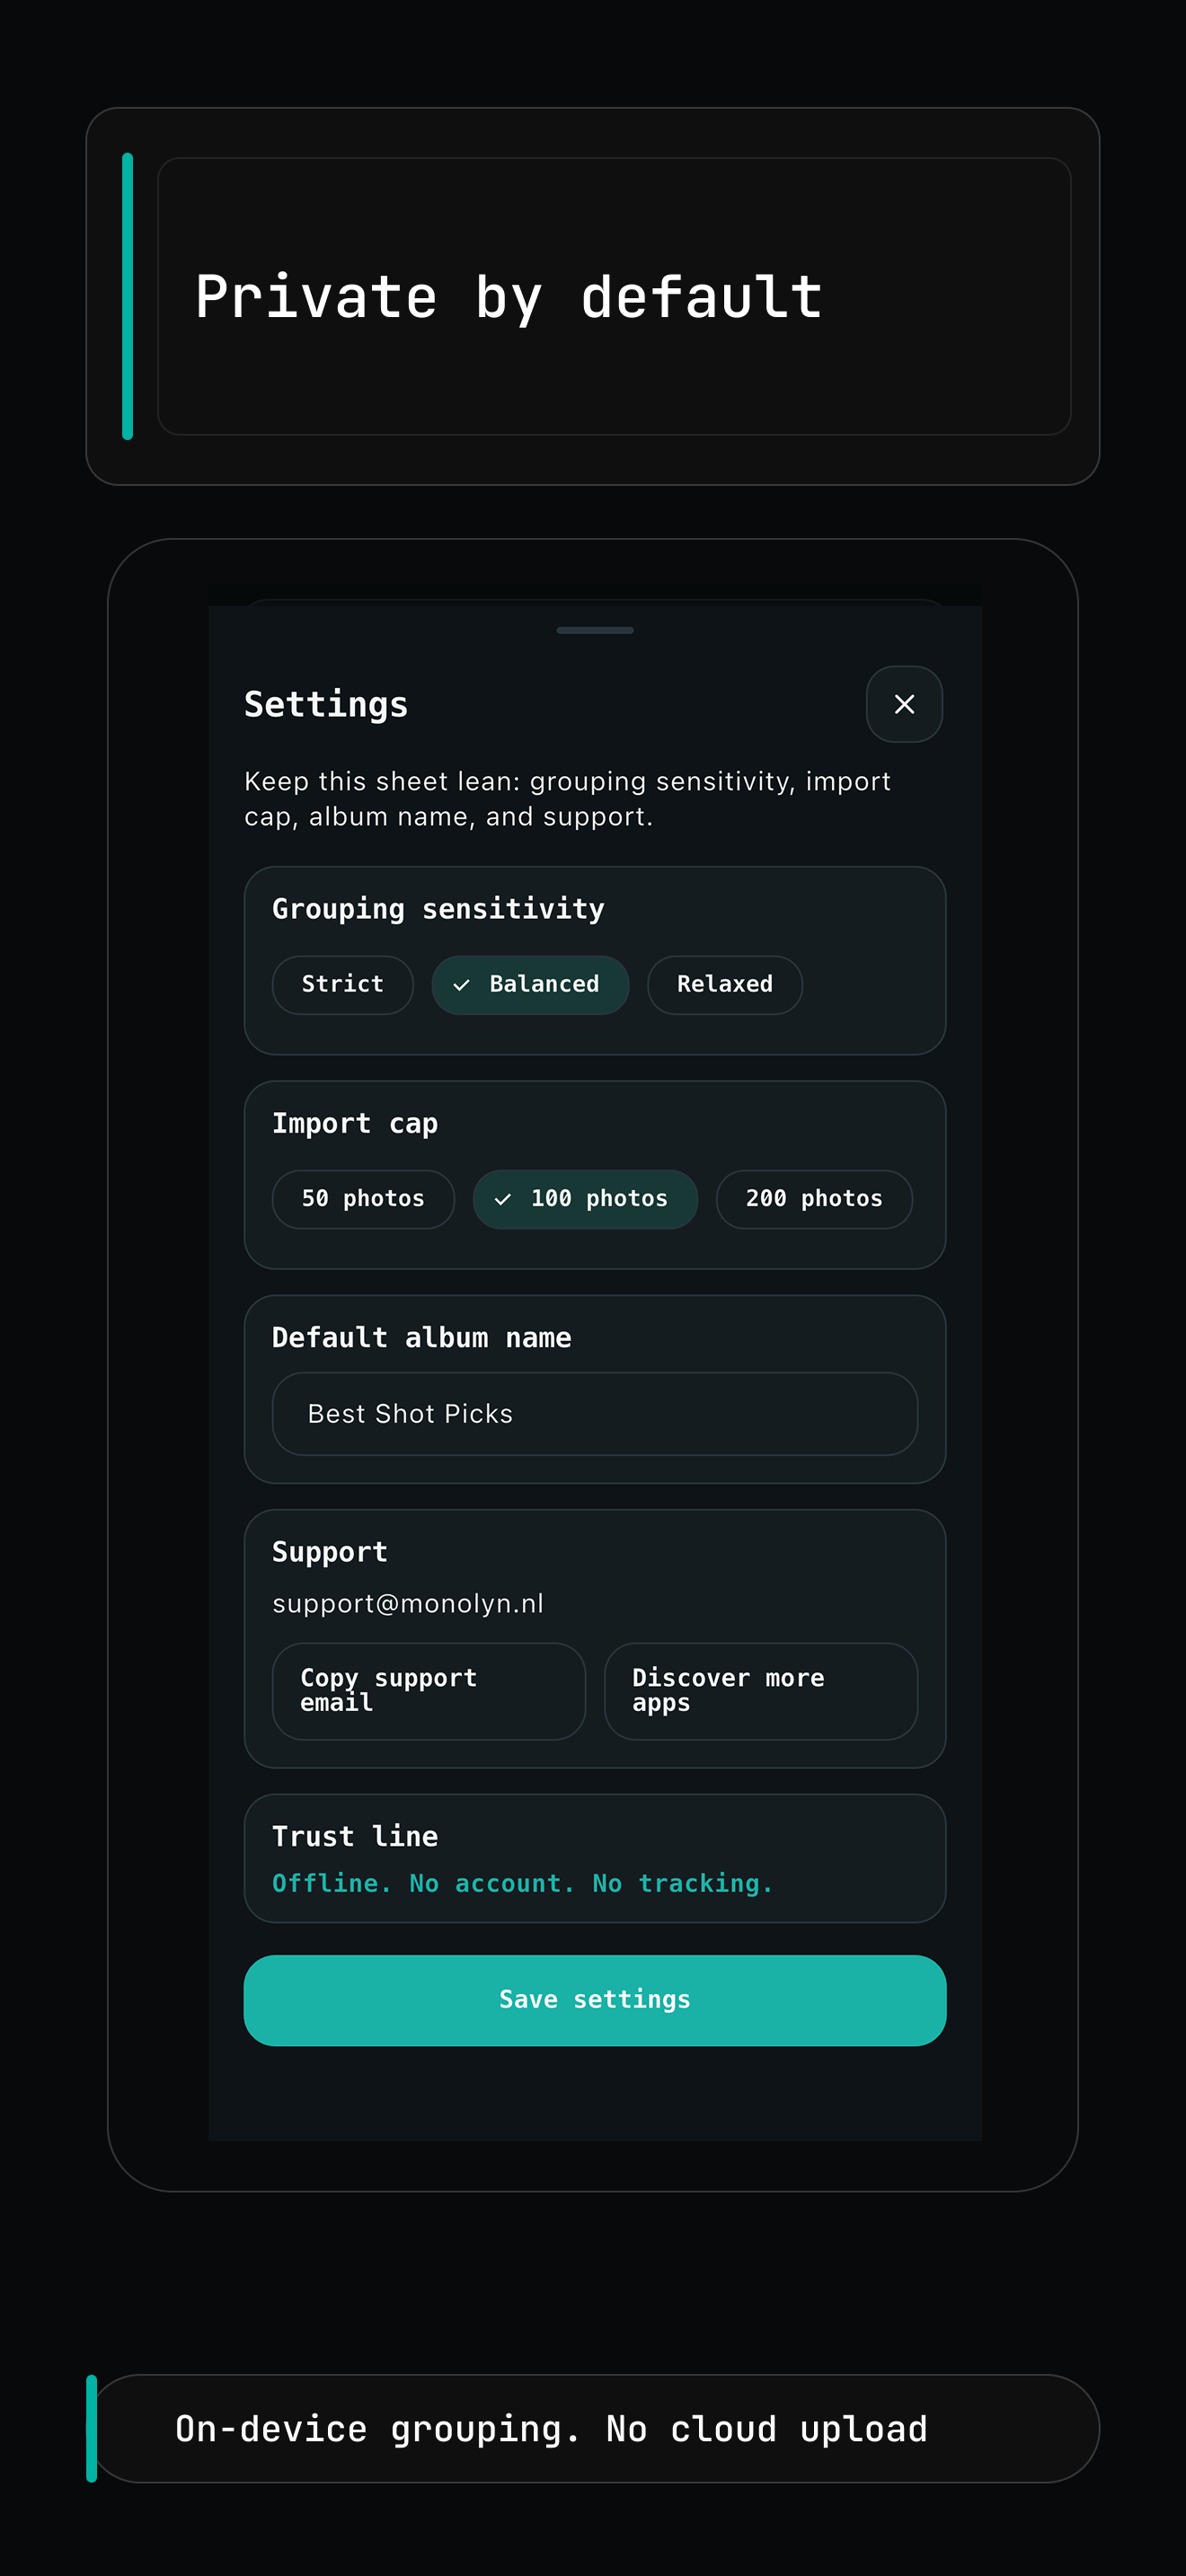Open Discover more apps
The height and width of the screenshot is (2576, 1186).
point(760,1691)
